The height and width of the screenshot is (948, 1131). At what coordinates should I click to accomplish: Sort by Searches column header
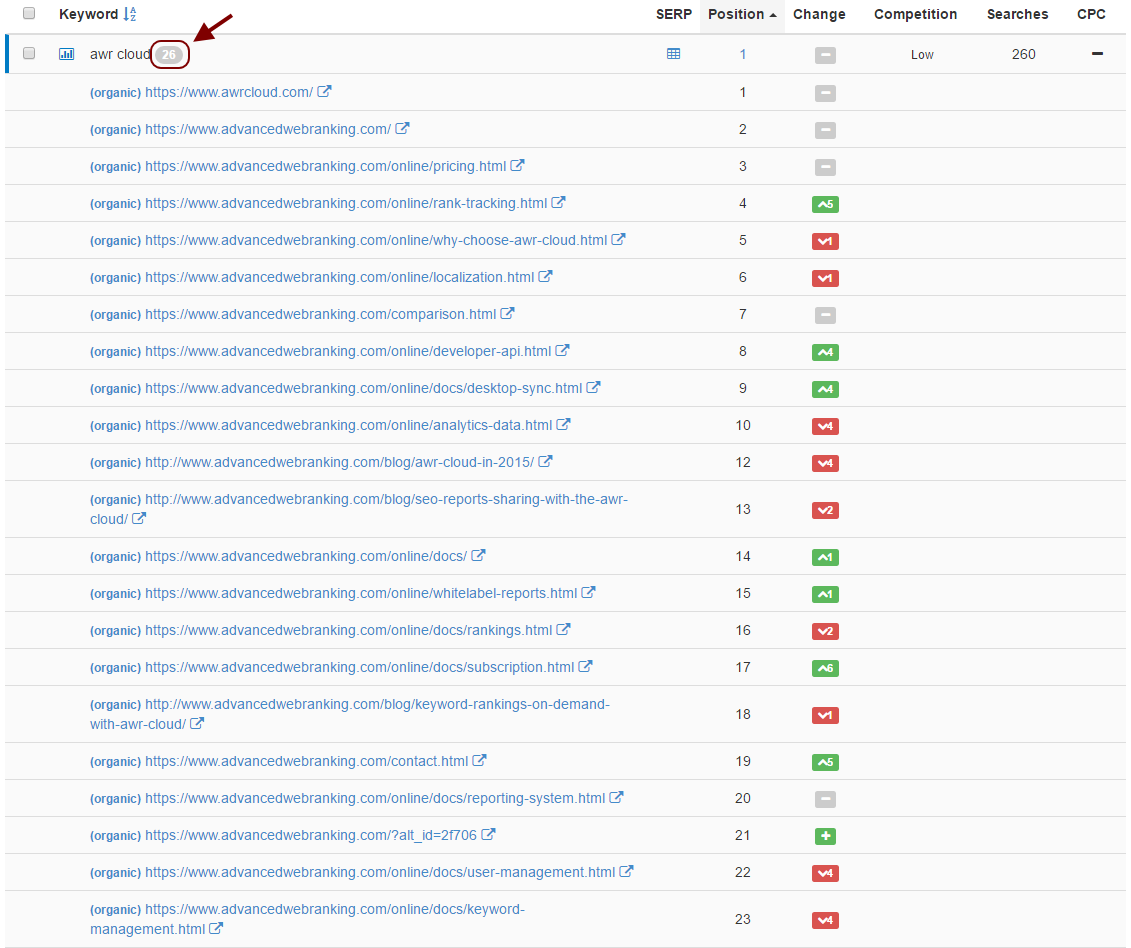click(1017, 14)
